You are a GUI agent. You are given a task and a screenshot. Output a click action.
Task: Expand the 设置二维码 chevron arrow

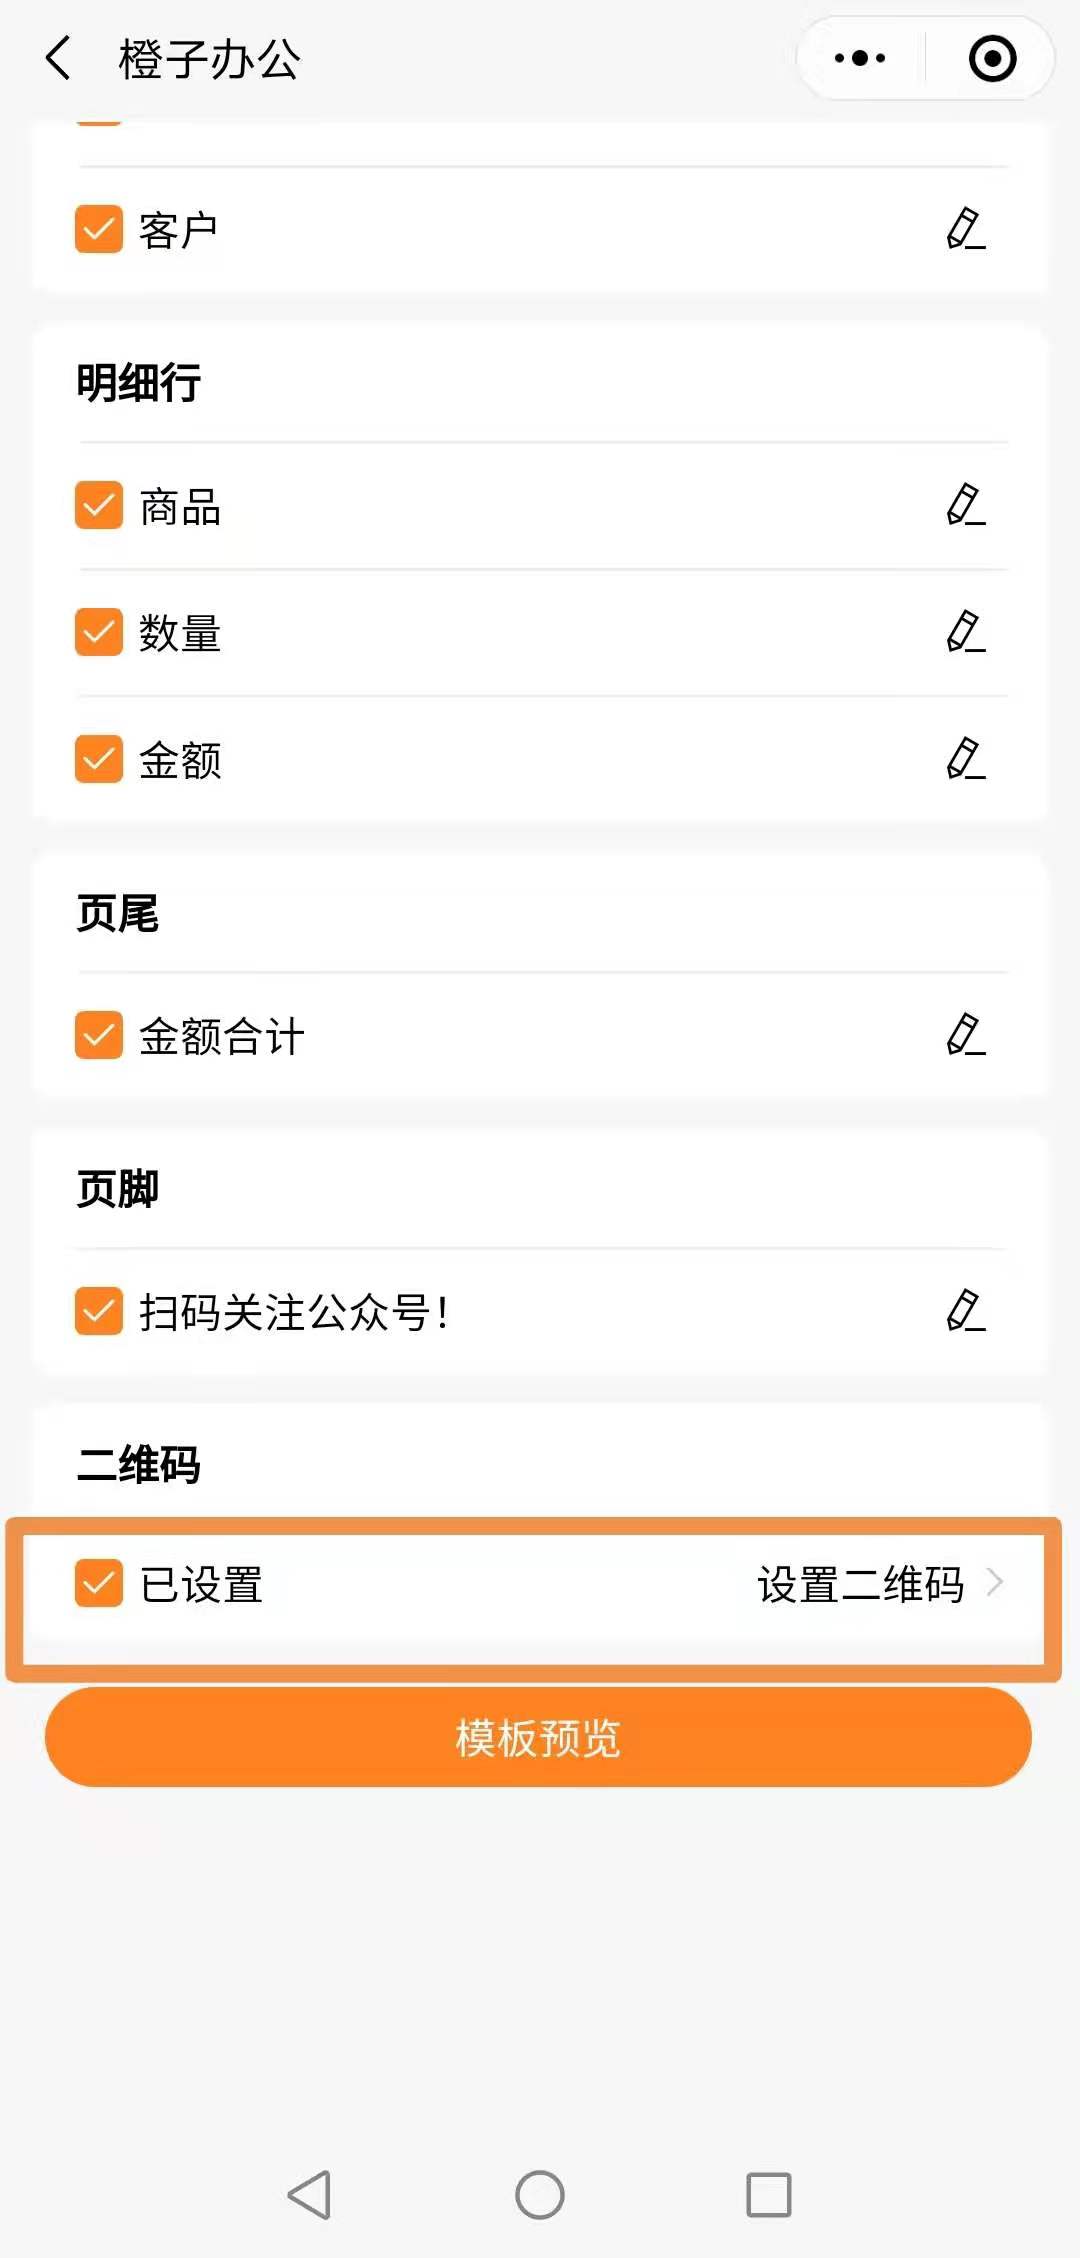[995, 1583]
